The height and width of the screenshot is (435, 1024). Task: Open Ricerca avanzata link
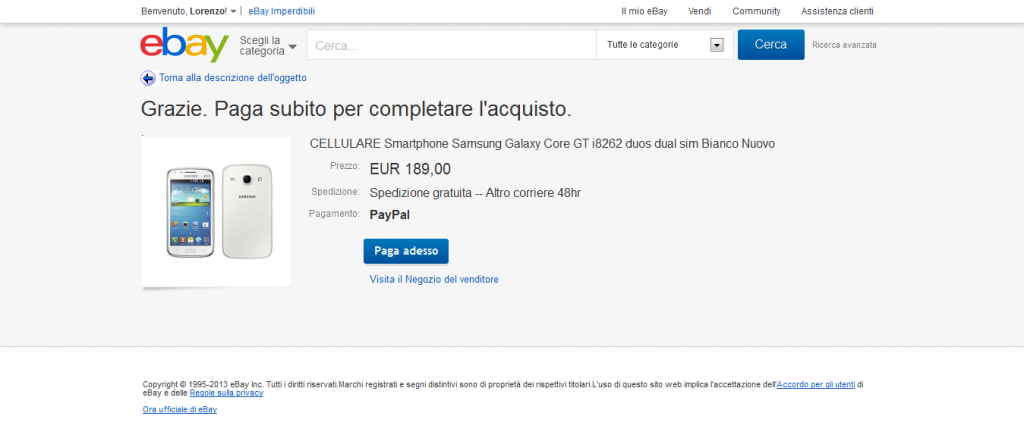(x=844, y=45)
